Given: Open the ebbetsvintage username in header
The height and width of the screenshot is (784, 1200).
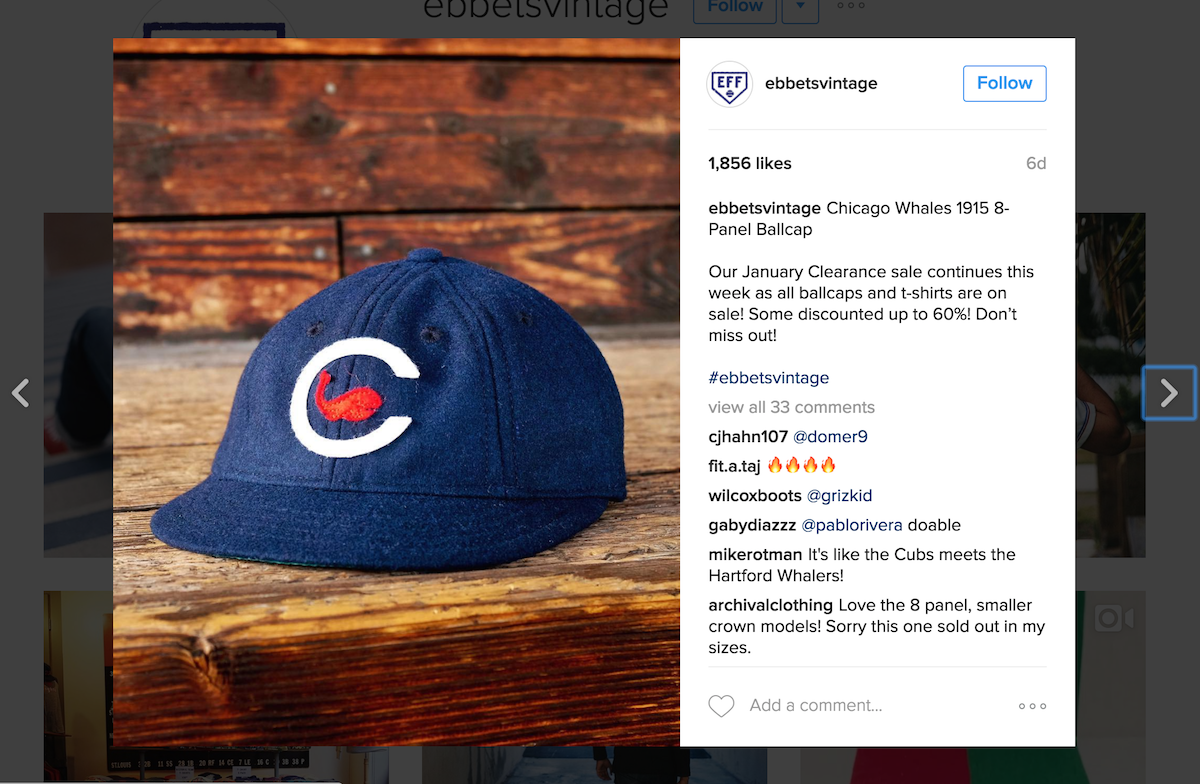Looking at the screenshot, I should click(x=820, y=84).
